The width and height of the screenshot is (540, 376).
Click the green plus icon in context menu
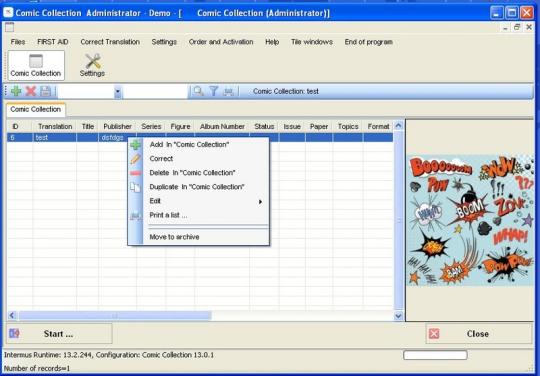pos(135,145)
